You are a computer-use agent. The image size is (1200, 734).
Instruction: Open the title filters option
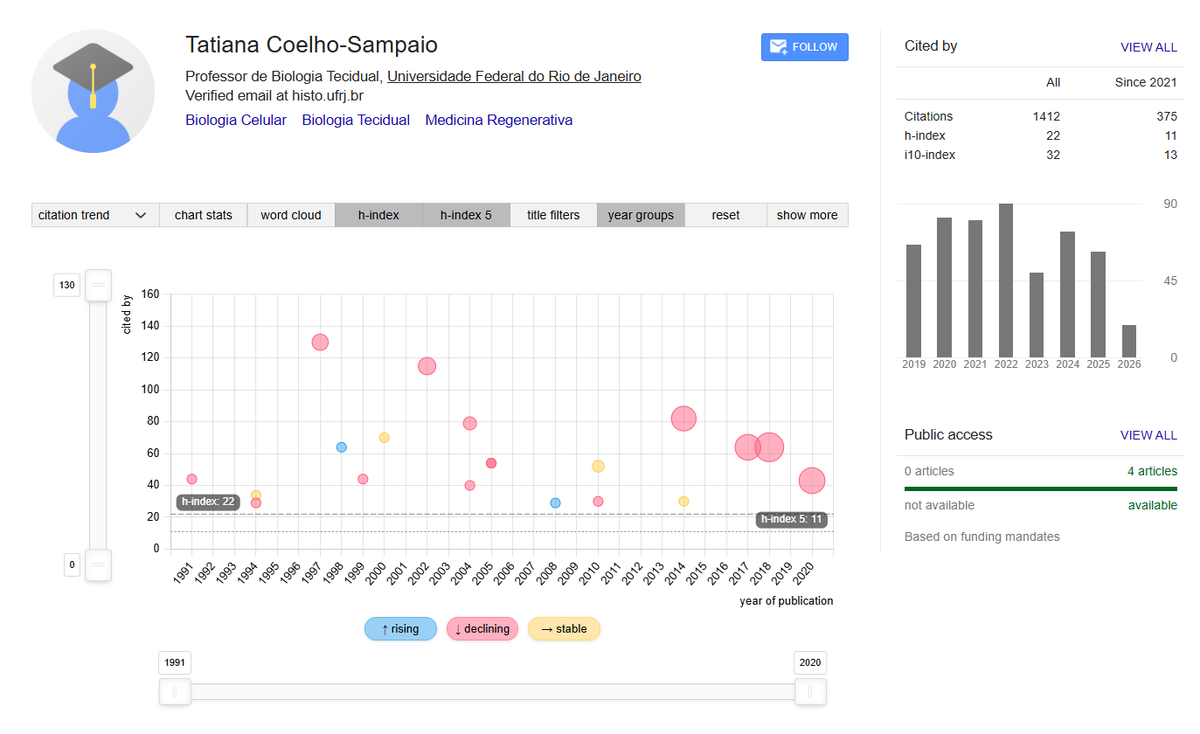click(x=553, y=215)
